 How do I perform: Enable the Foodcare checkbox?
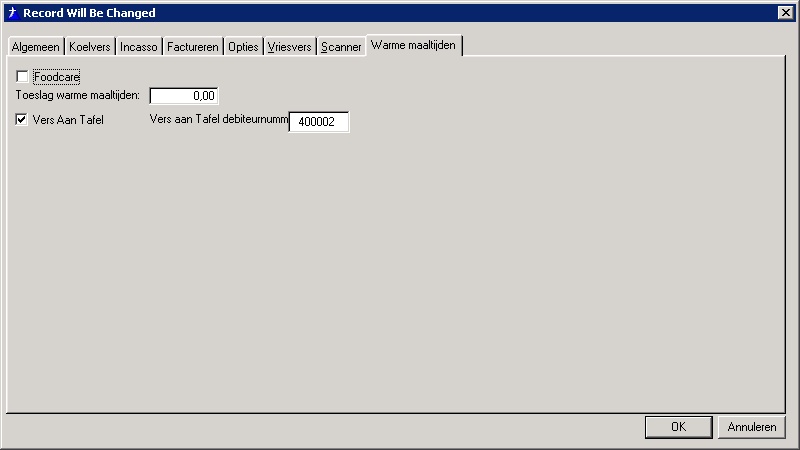22,77
